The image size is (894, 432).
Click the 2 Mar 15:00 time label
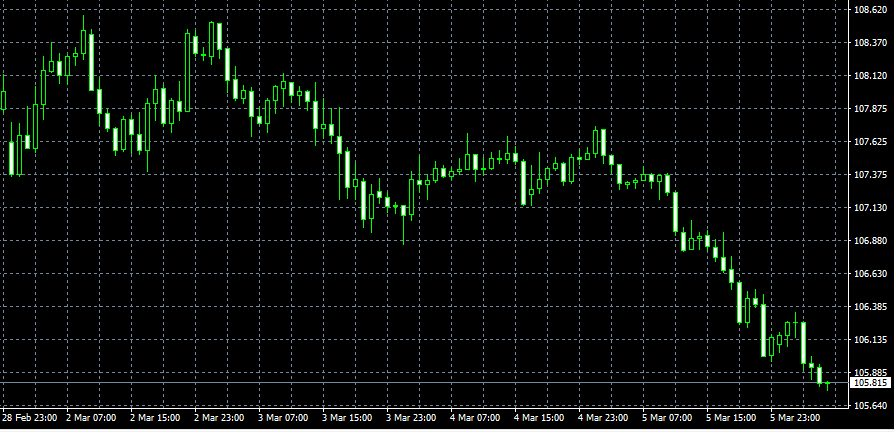click(155, 418)
